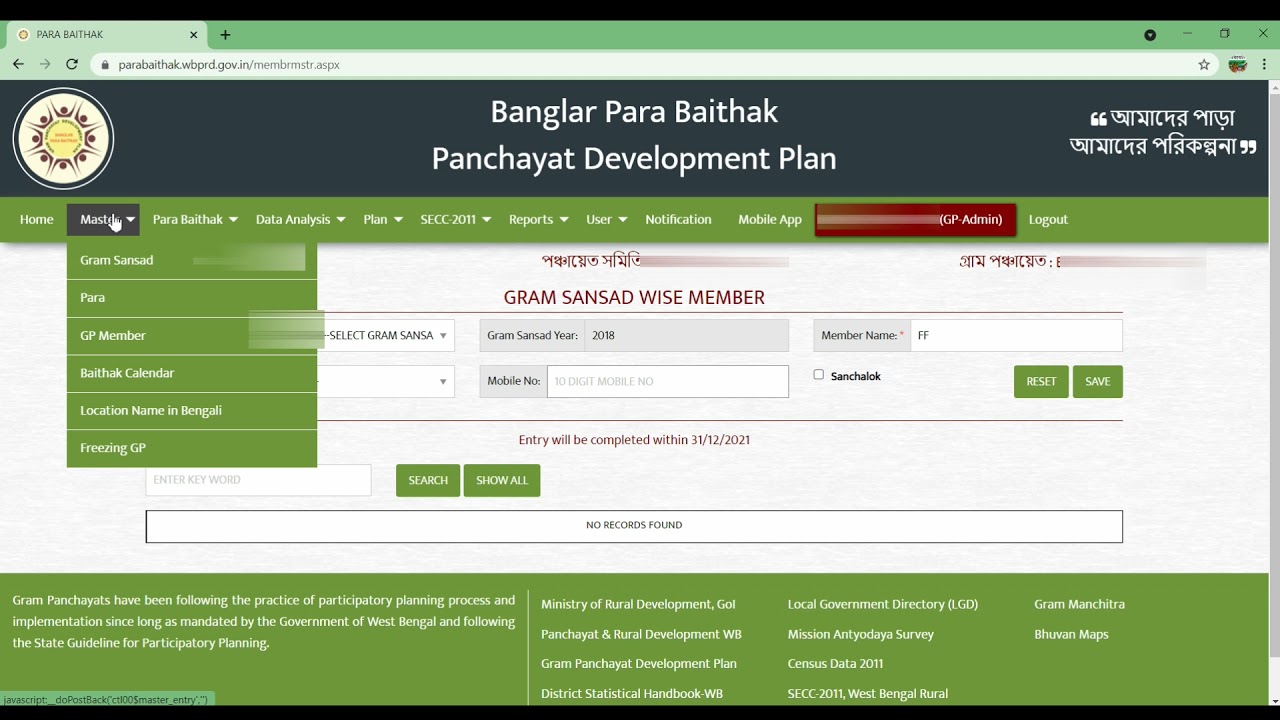This screenshot has width=1280, height=720.
Task: Reload the page with refresh icon
Action: pos(72,64)
